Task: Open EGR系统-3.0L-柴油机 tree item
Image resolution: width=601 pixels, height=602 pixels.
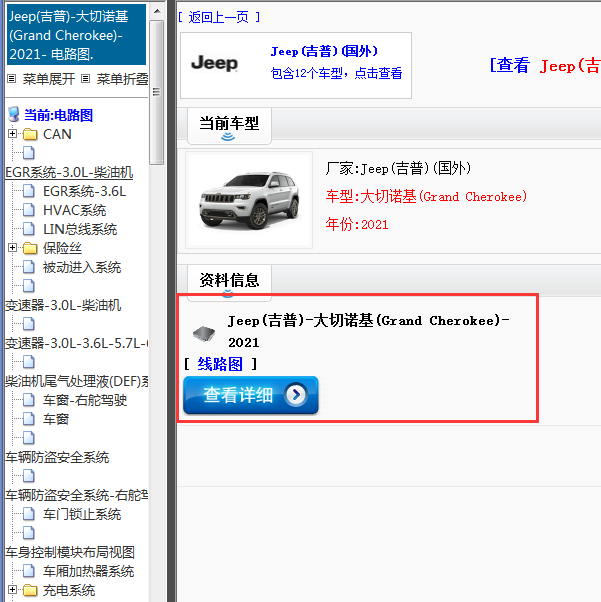Action: (69, 172)
